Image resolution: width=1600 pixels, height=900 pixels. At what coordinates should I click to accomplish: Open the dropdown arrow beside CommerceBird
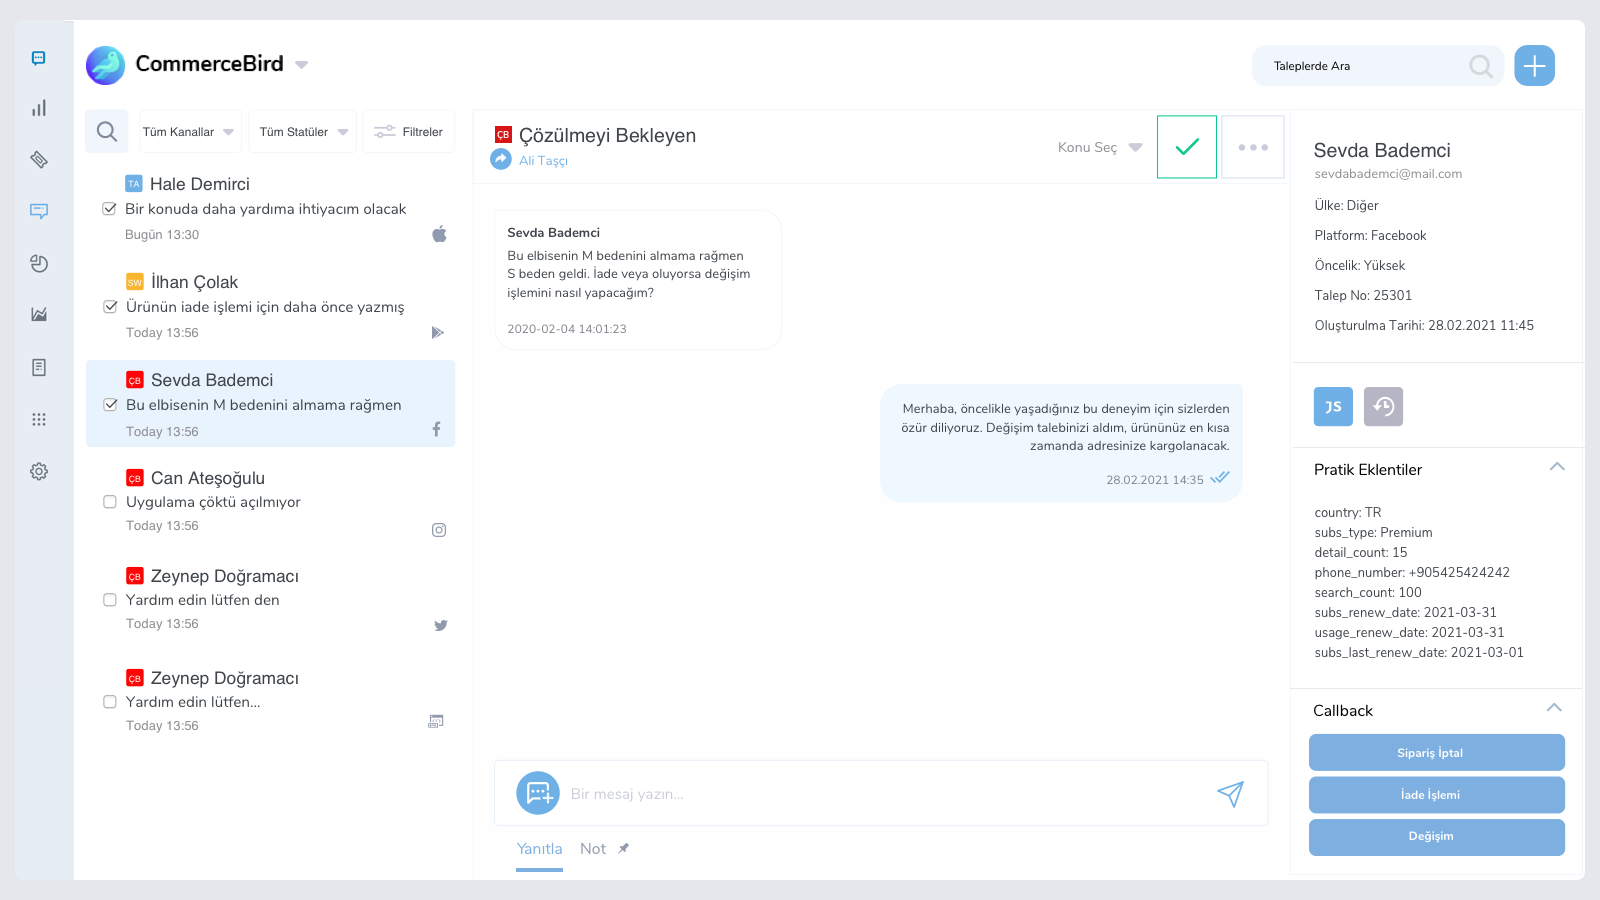pyautogui.click(x=301, y=65)
